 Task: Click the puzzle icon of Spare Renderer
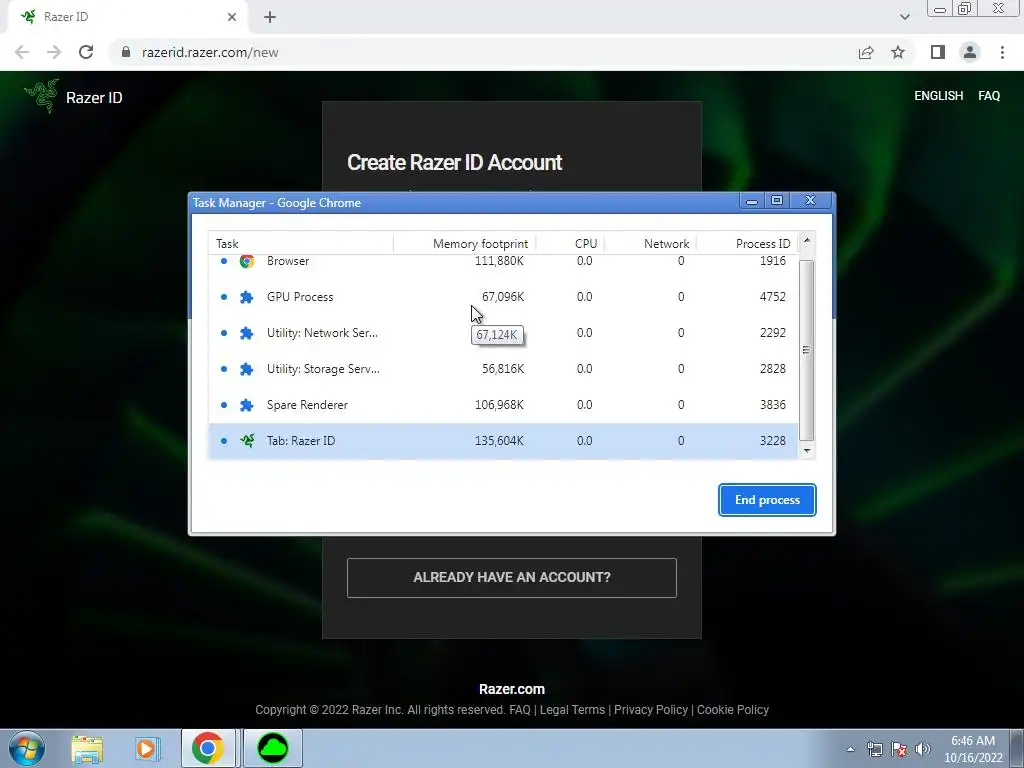click(x=247, y=405)
